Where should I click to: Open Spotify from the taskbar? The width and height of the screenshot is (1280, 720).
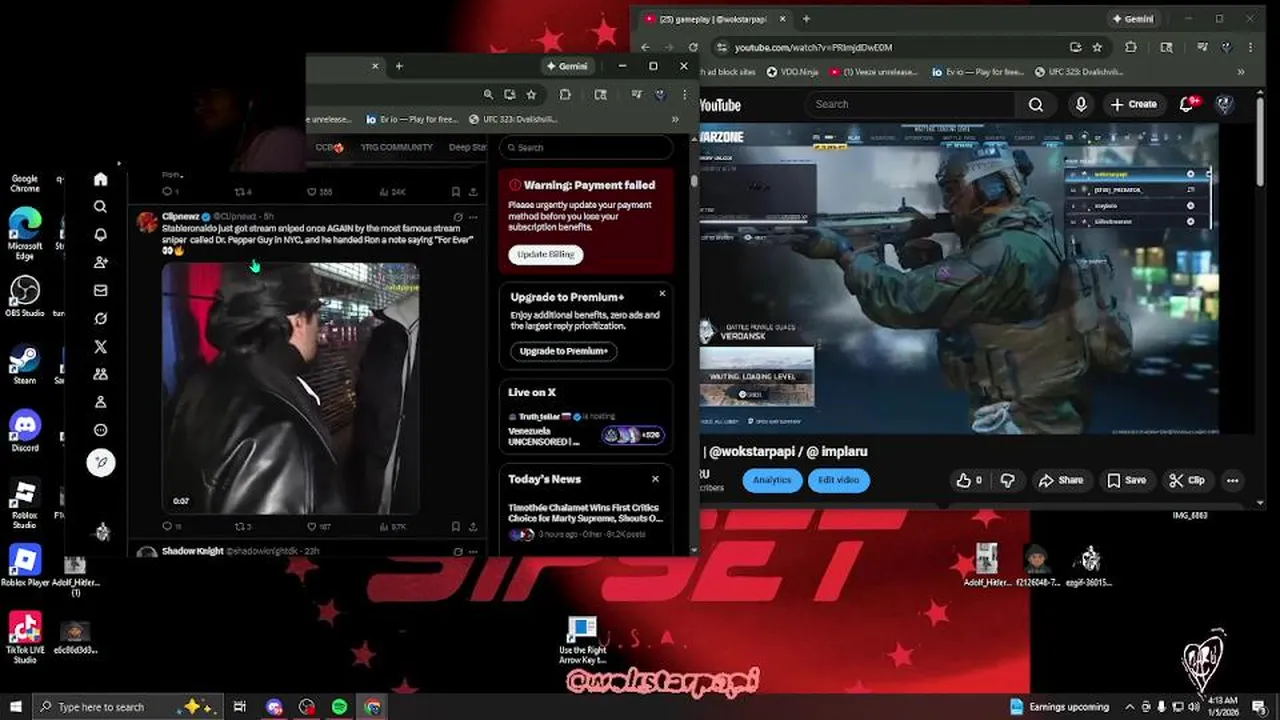point(339,707)
